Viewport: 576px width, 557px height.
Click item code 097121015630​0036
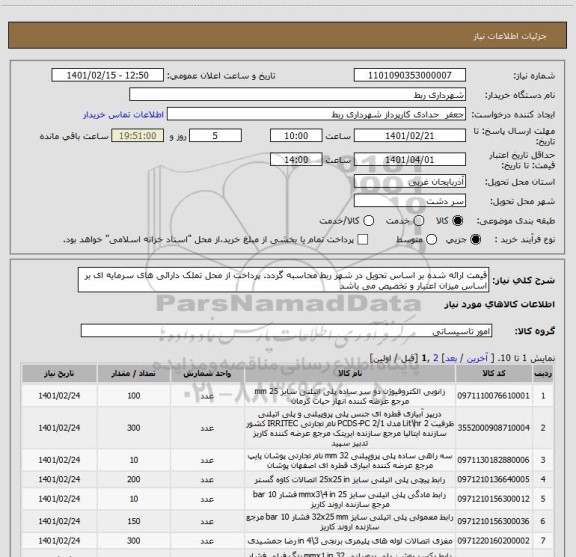(493, 521)
